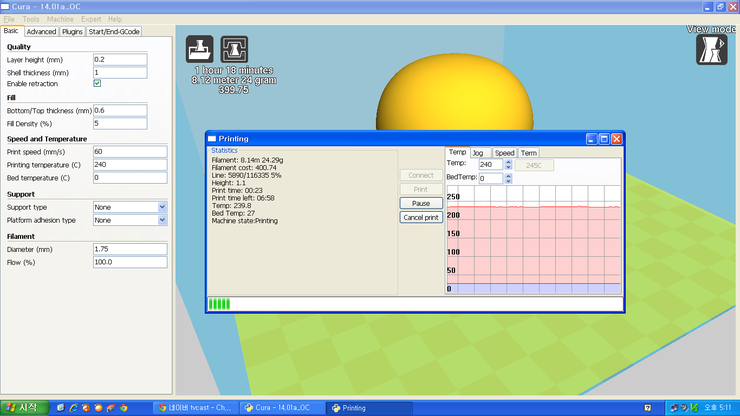This screenshot has width=740, height=416.
Task: Click 'Machine state:Printing' text
Action: click(x=244, y=221)
